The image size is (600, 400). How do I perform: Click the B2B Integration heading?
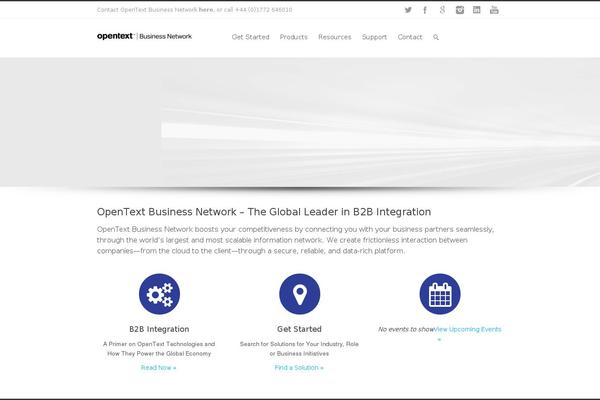click(x=159, y=329)
